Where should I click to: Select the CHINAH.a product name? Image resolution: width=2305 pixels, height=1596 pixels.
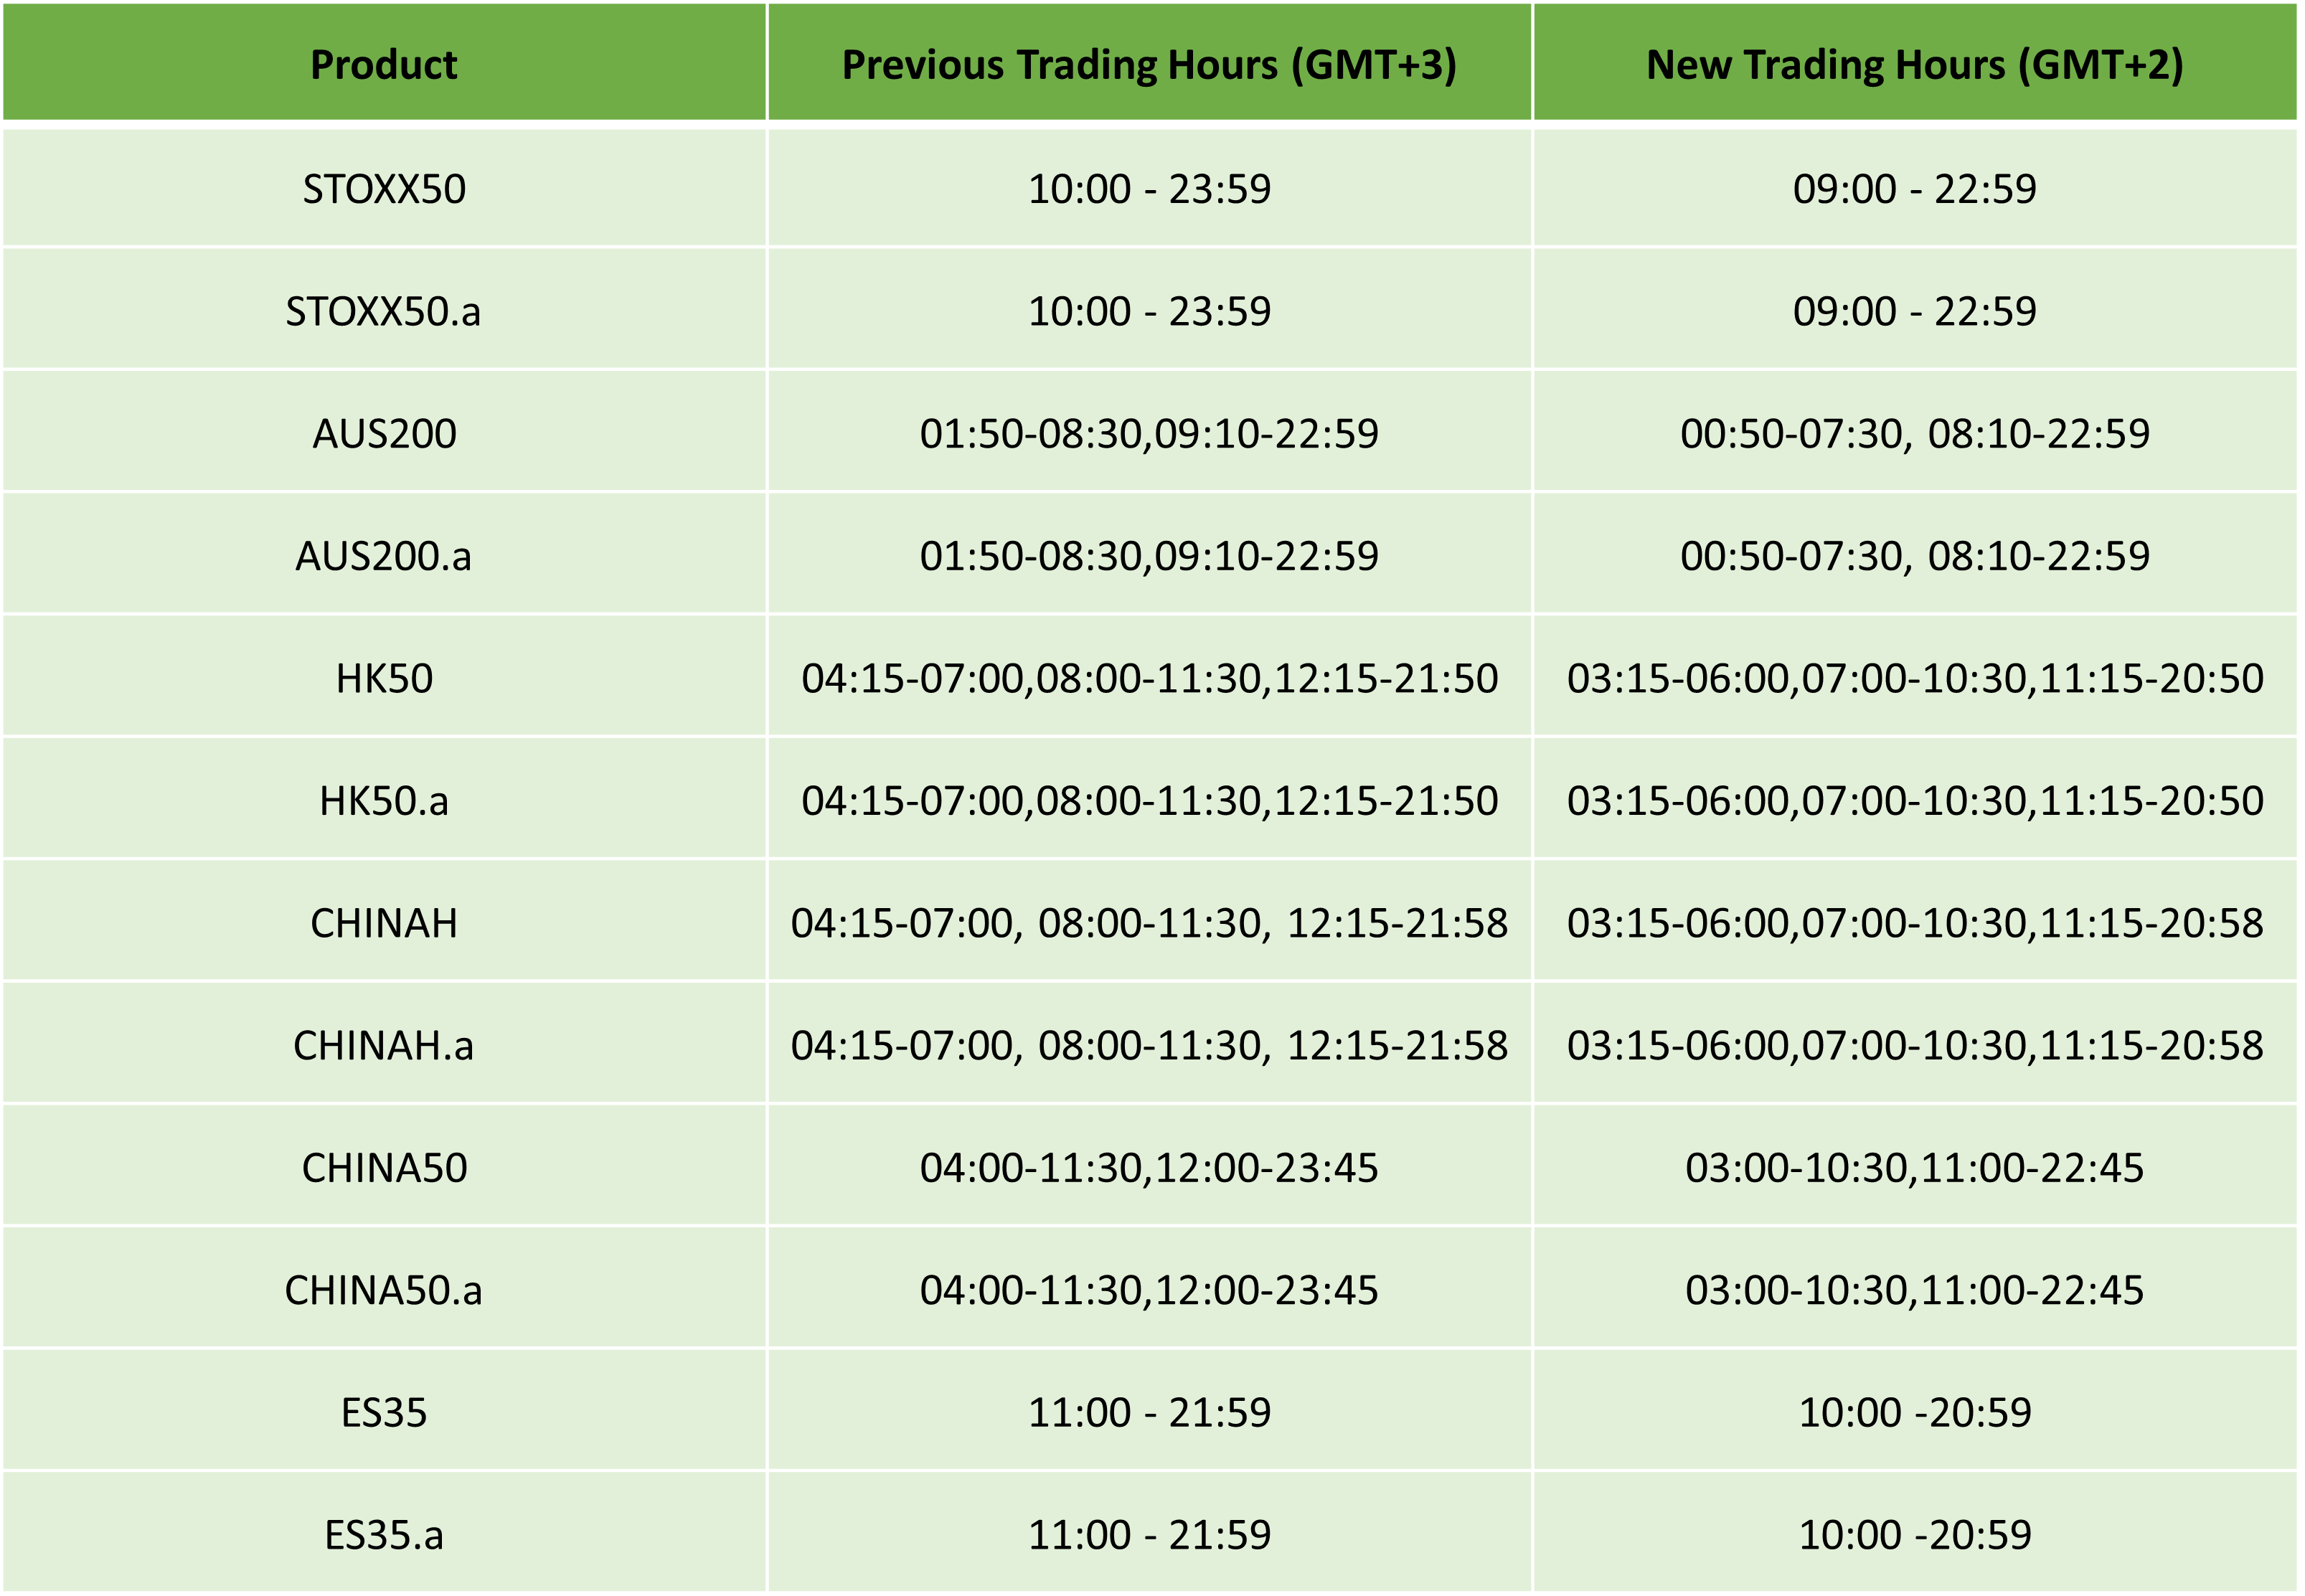(x=384, y=1046)
